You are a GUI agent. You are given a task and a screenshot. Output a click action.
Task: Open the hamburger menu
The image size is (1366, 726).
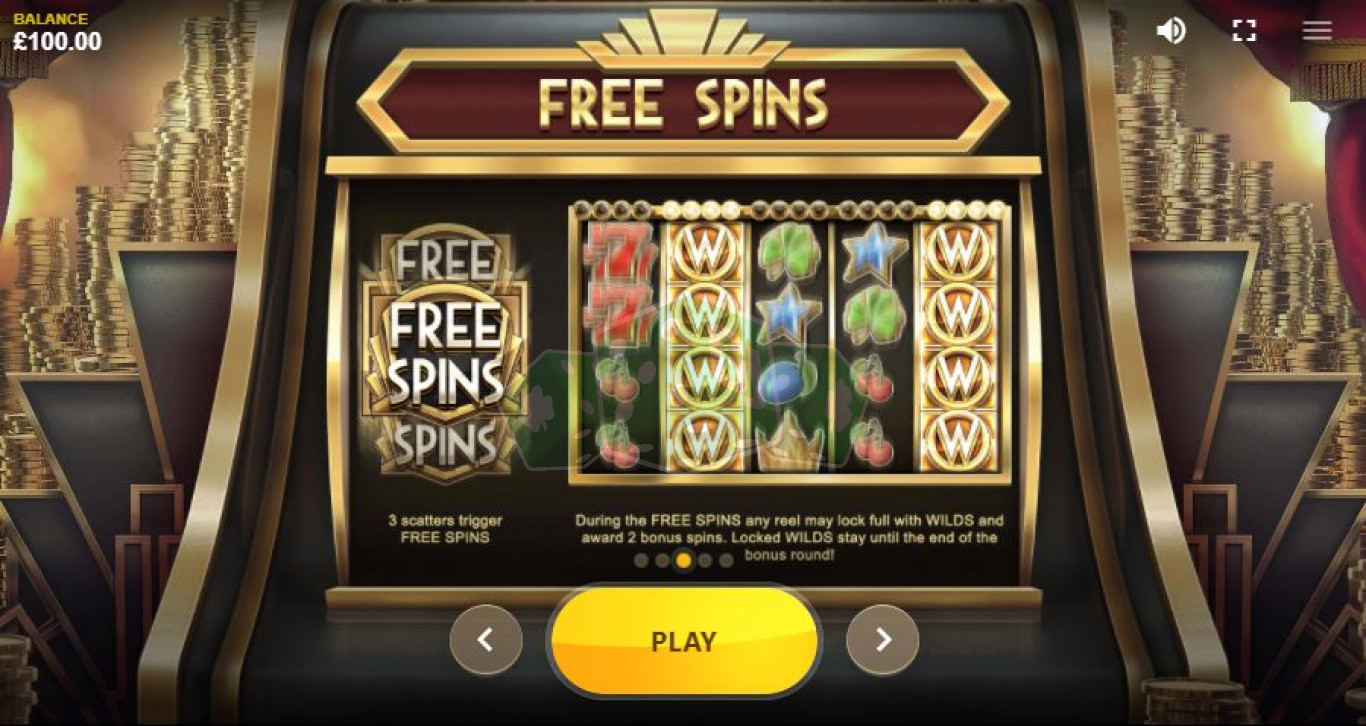tap(1317, 30)
